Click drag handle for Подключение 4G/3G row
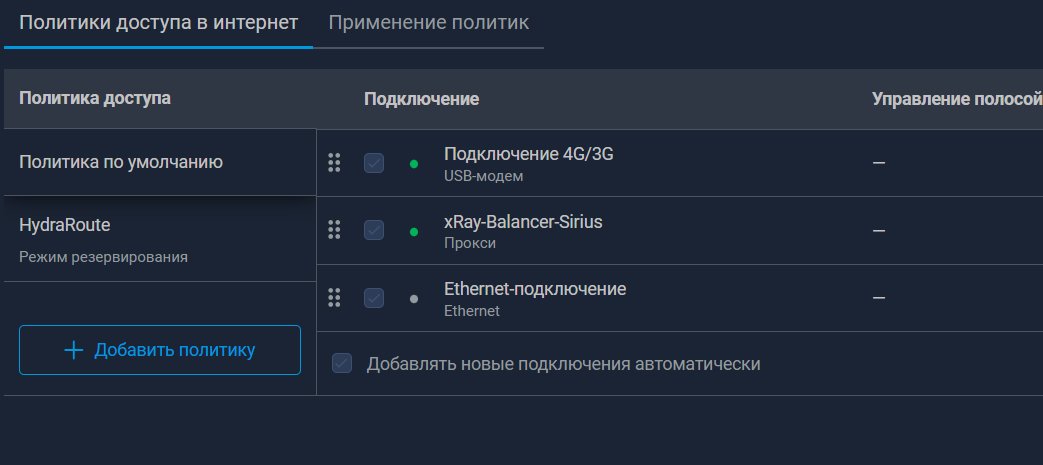This screenshot has height=465, width=1043. pyautogui.click(x=335, y=163)
